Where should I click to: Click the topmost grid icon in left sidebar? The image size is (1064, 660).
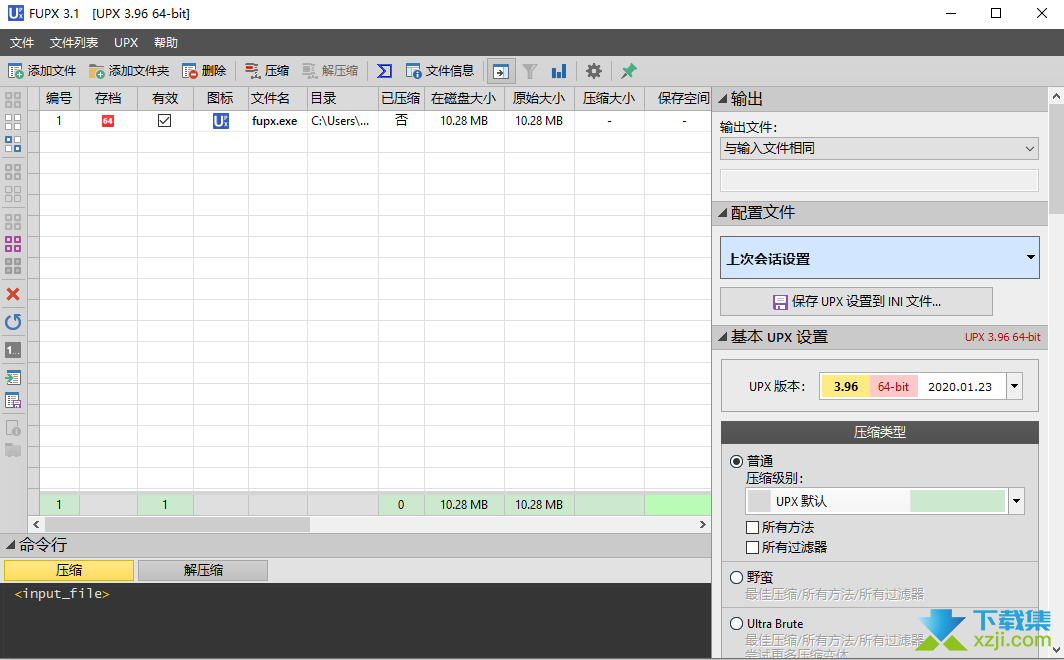[x=13, y=100]
